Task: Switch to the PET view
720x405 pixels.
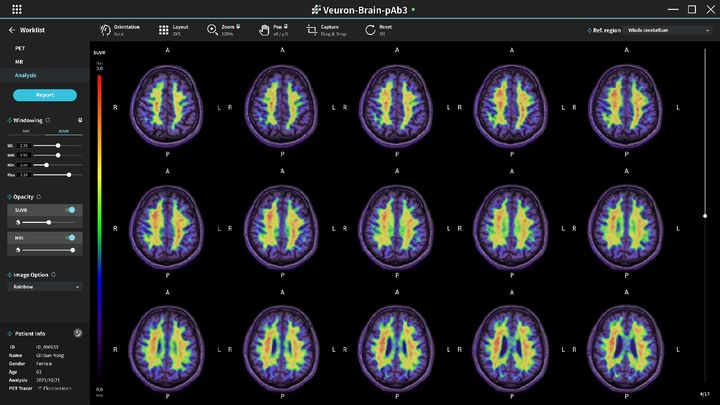Action: 20,48
